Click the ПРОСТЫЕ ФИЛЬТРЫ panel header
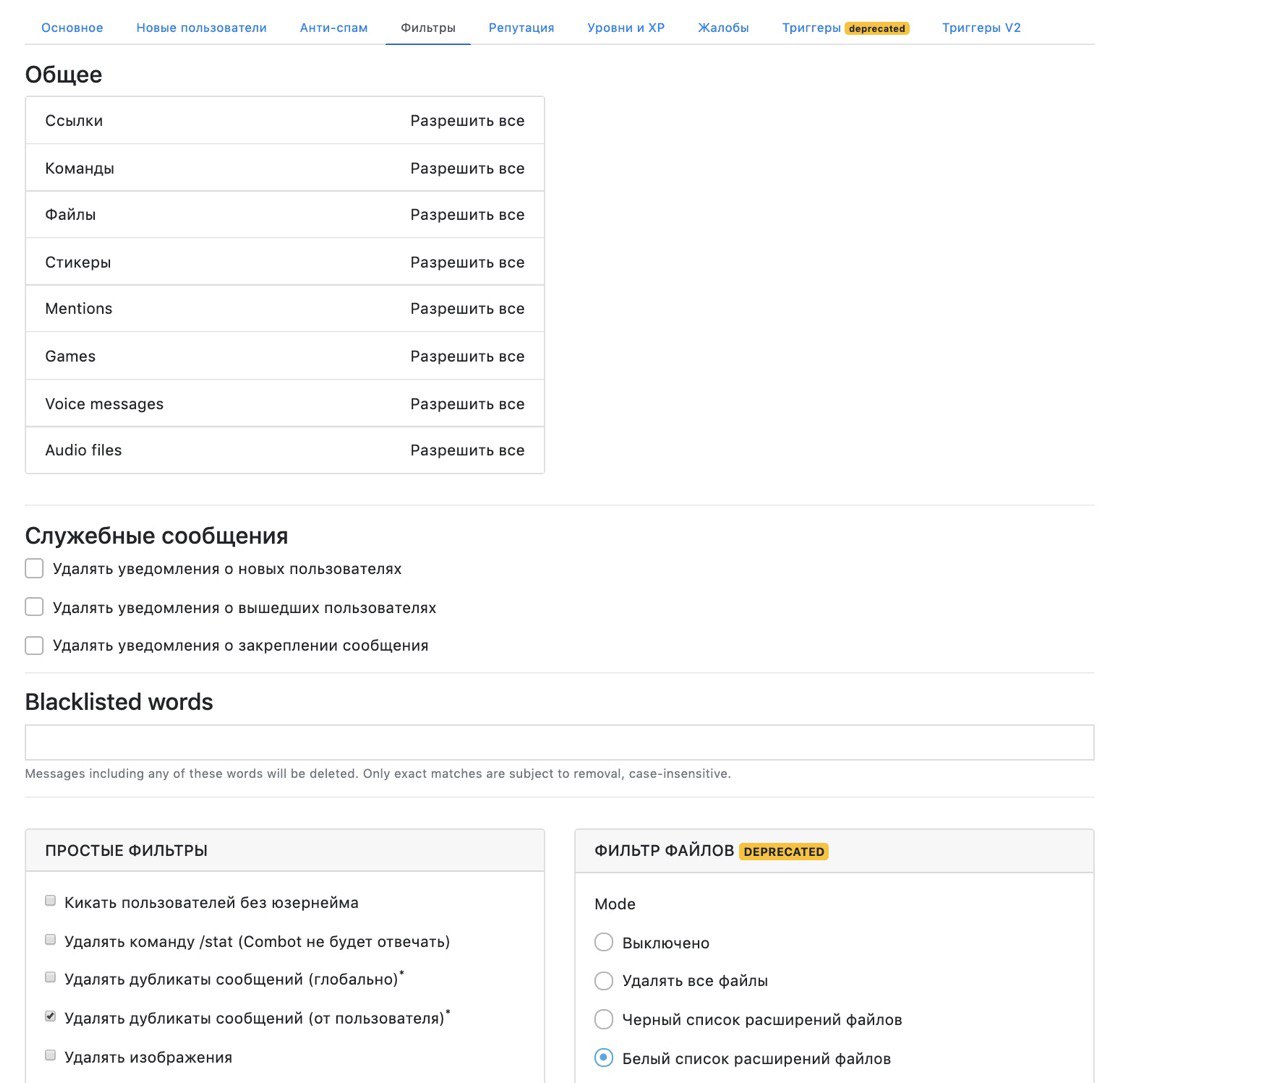This screenshot has height=1083, width=1280. pyautogui.click(x=285, y=851)
